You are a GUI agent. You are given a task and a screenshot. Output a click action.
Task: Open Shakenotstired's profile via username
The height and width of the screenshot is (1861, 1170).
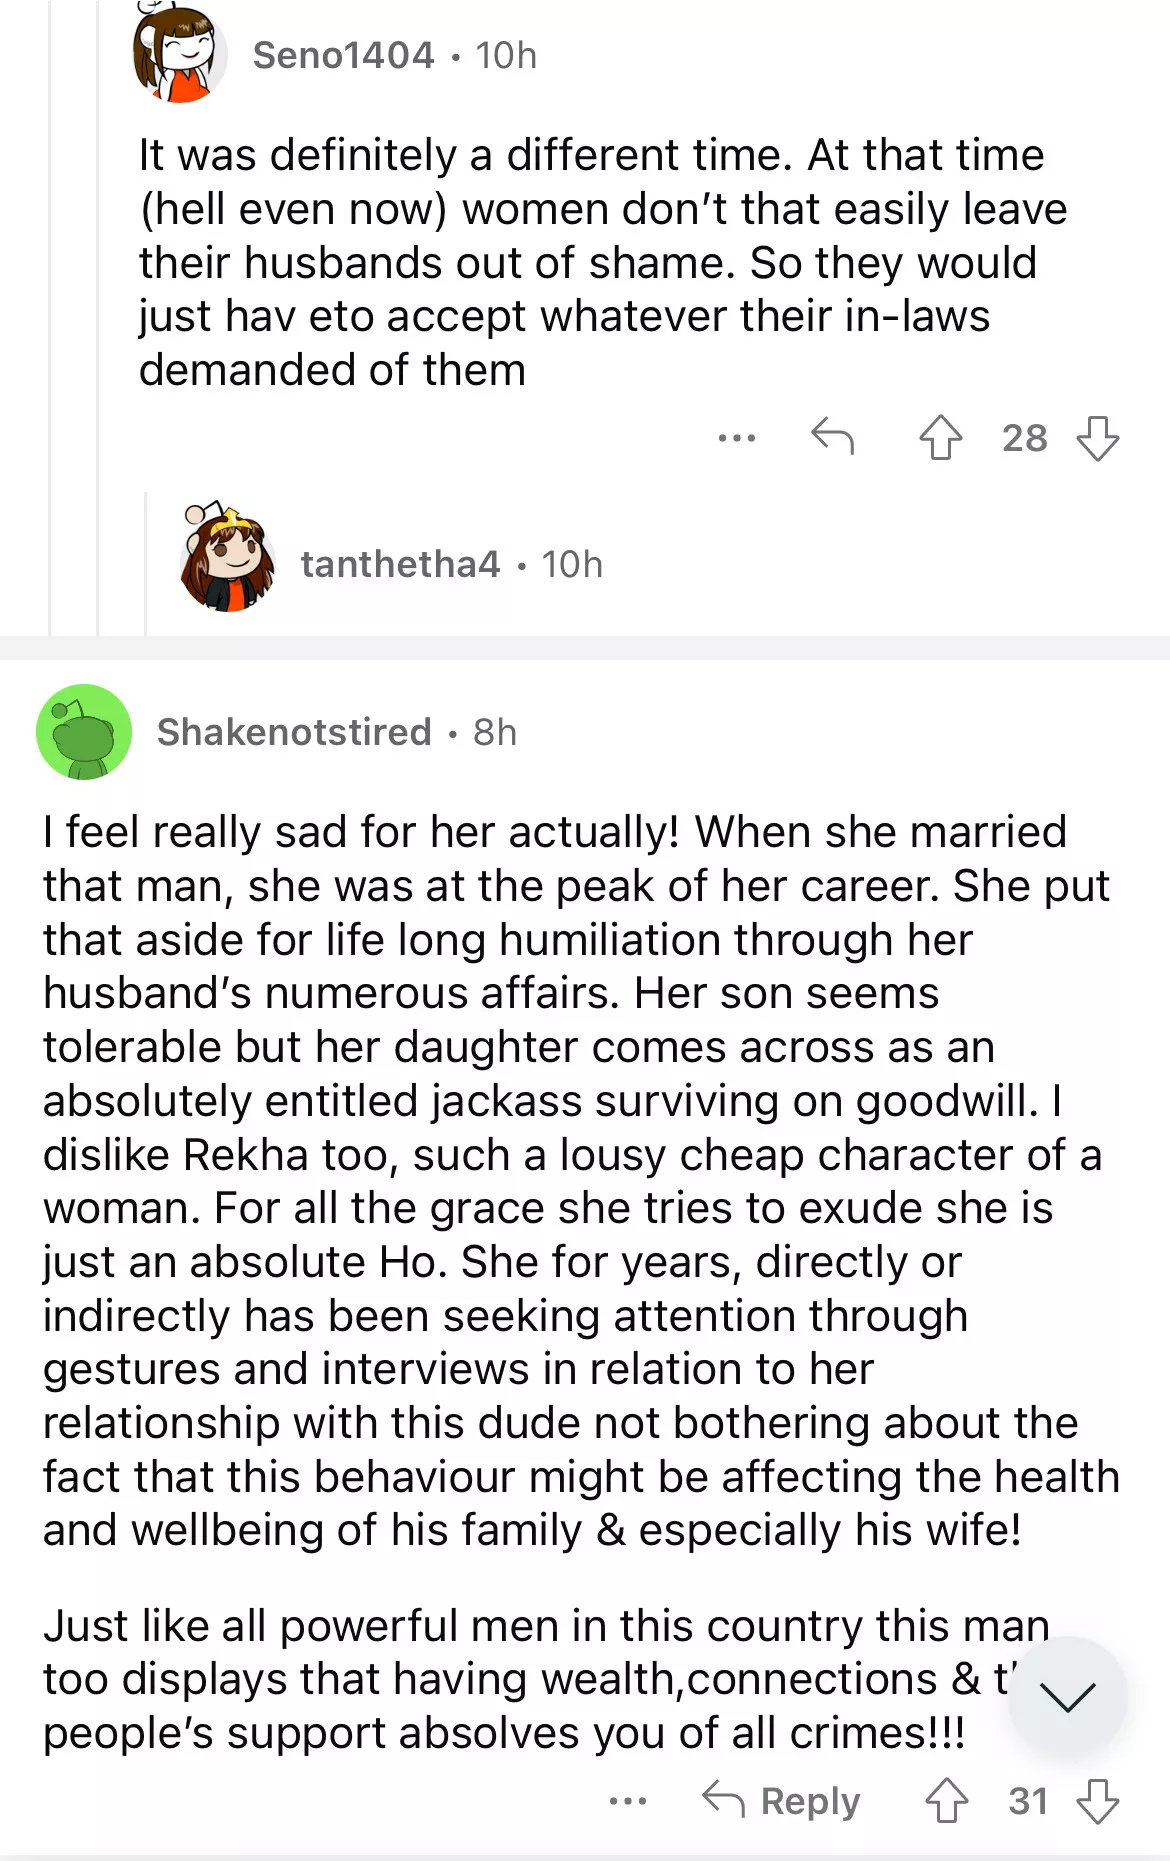pos(294,733)
